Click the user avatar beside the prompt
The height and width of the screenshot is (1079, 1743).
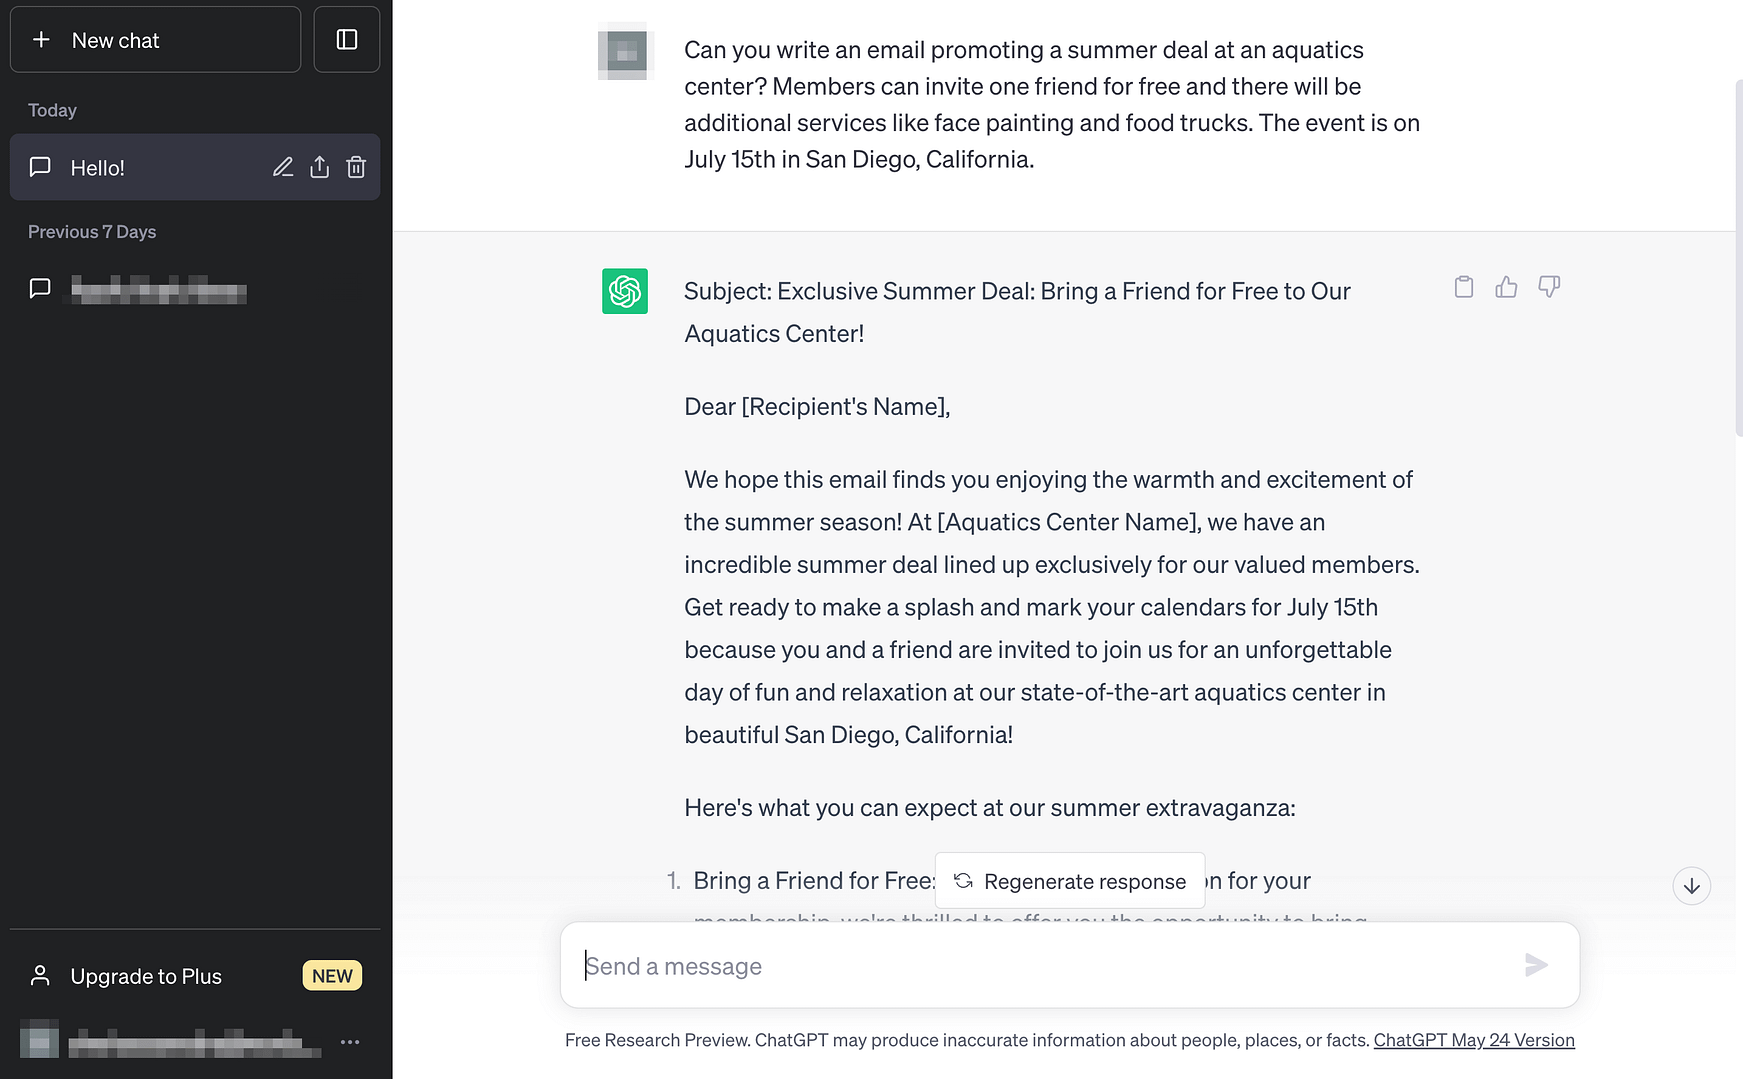[x=626, y=51]
